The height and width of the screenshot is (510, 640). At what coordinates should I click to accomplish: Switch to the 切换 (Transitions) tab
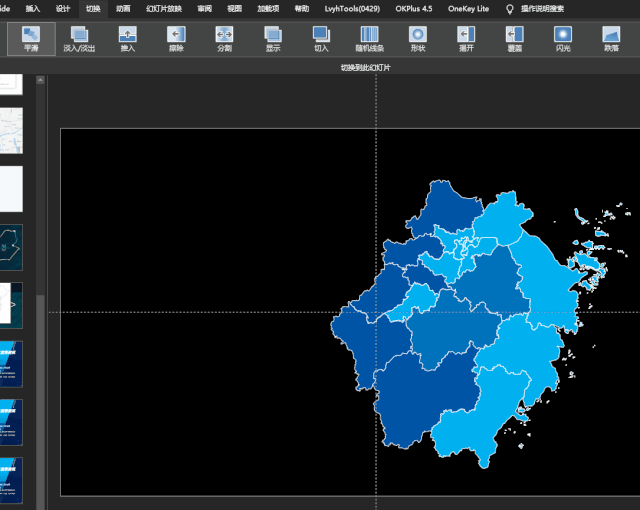(x=93, y=9)
